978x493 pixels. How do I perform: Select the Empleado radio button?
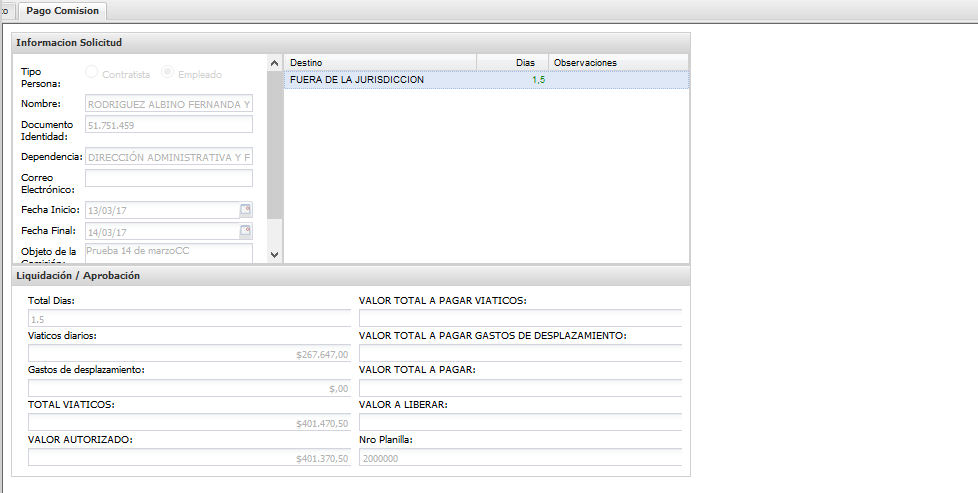[167, 73]
